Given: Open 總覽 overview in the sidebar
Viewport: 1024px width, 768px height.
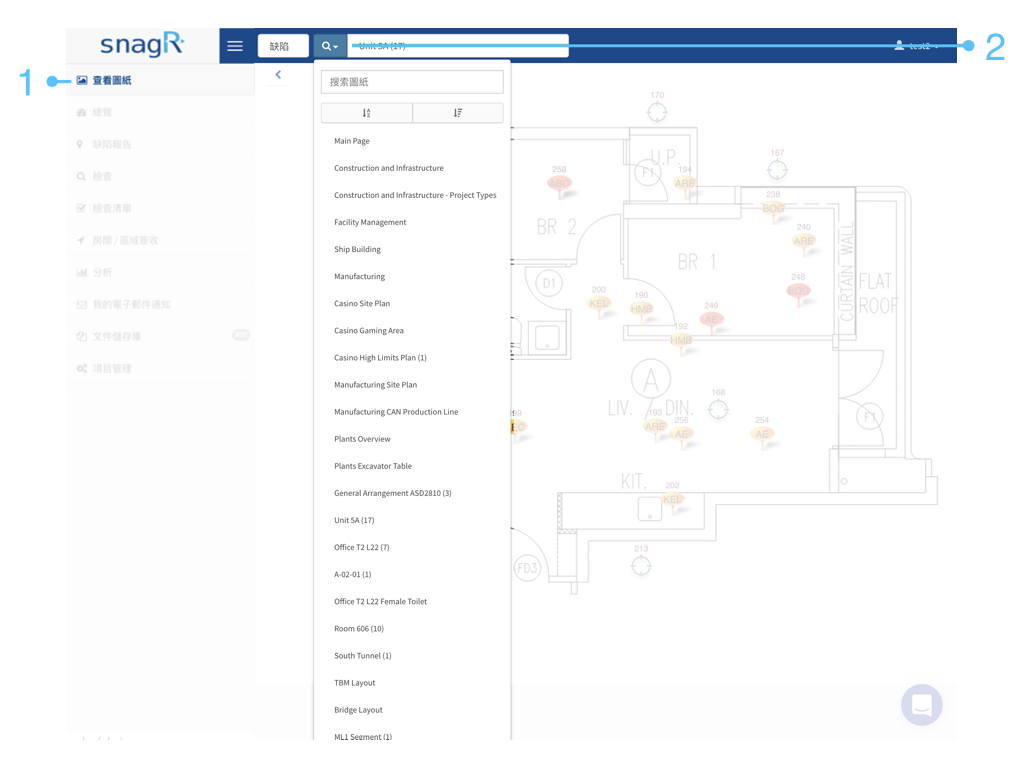Looking at the screenshot, I should pos(160,112).
